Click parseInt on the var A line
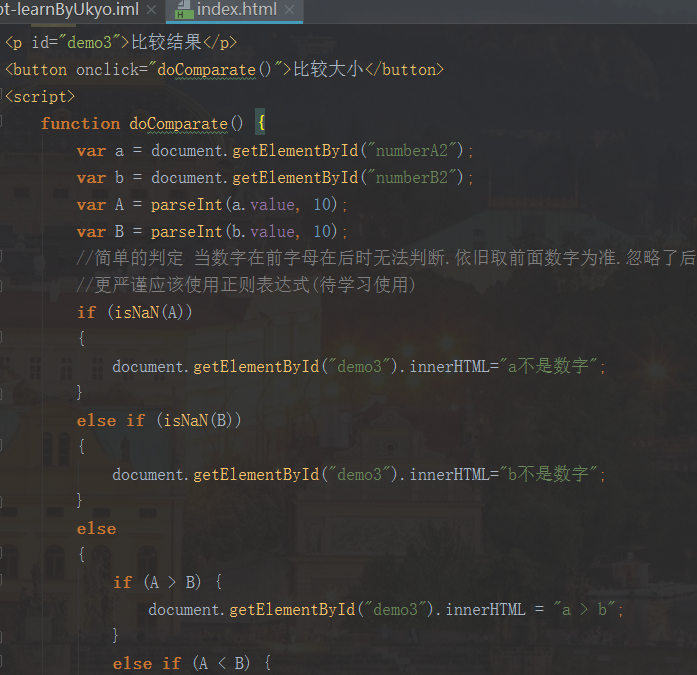 tap(187, 205)
